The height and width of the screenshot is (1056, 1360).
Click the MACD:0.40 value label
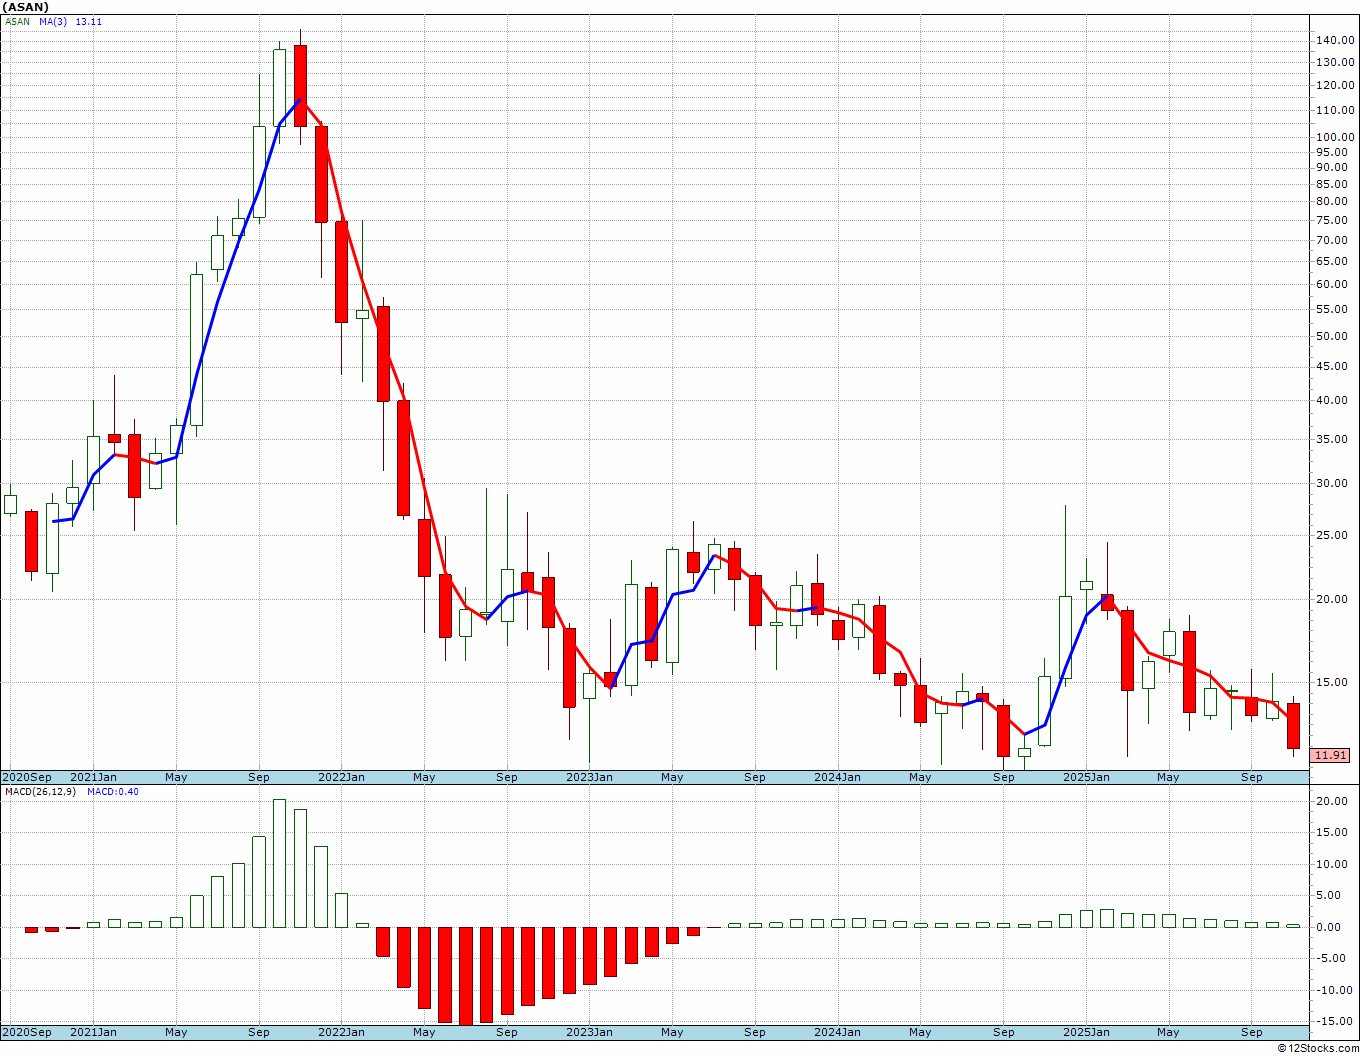click(113, 792)
